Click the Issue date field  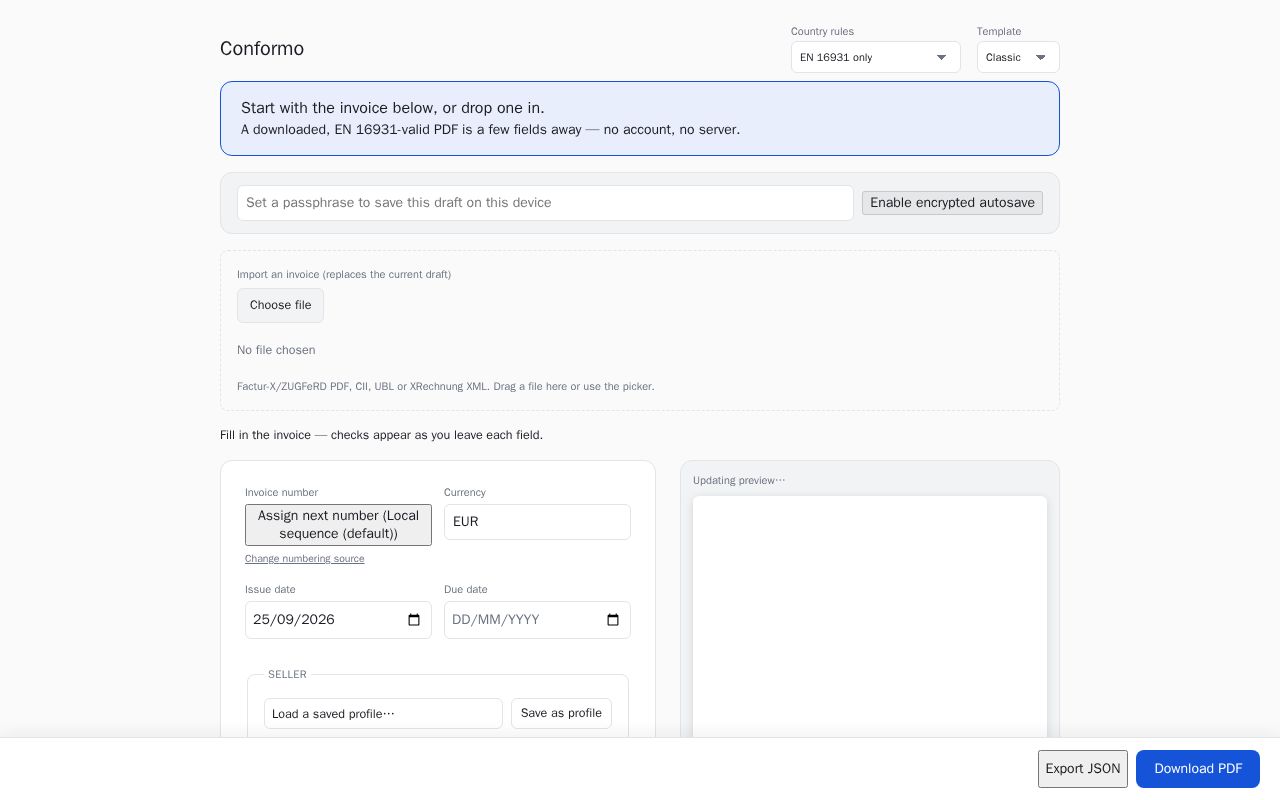pyautogui.click(x=338, y=620)
